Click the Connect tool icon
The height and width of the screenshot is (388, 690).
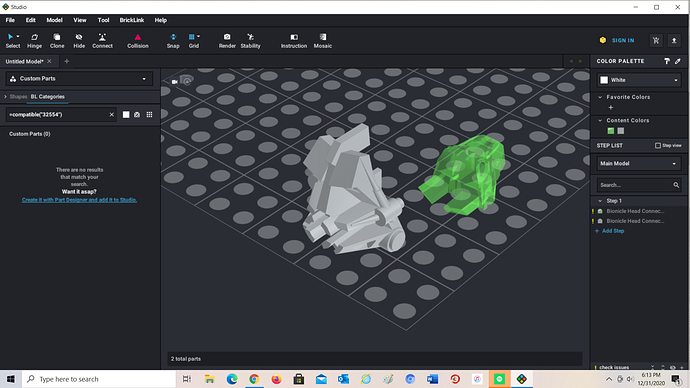coord(102,41)
